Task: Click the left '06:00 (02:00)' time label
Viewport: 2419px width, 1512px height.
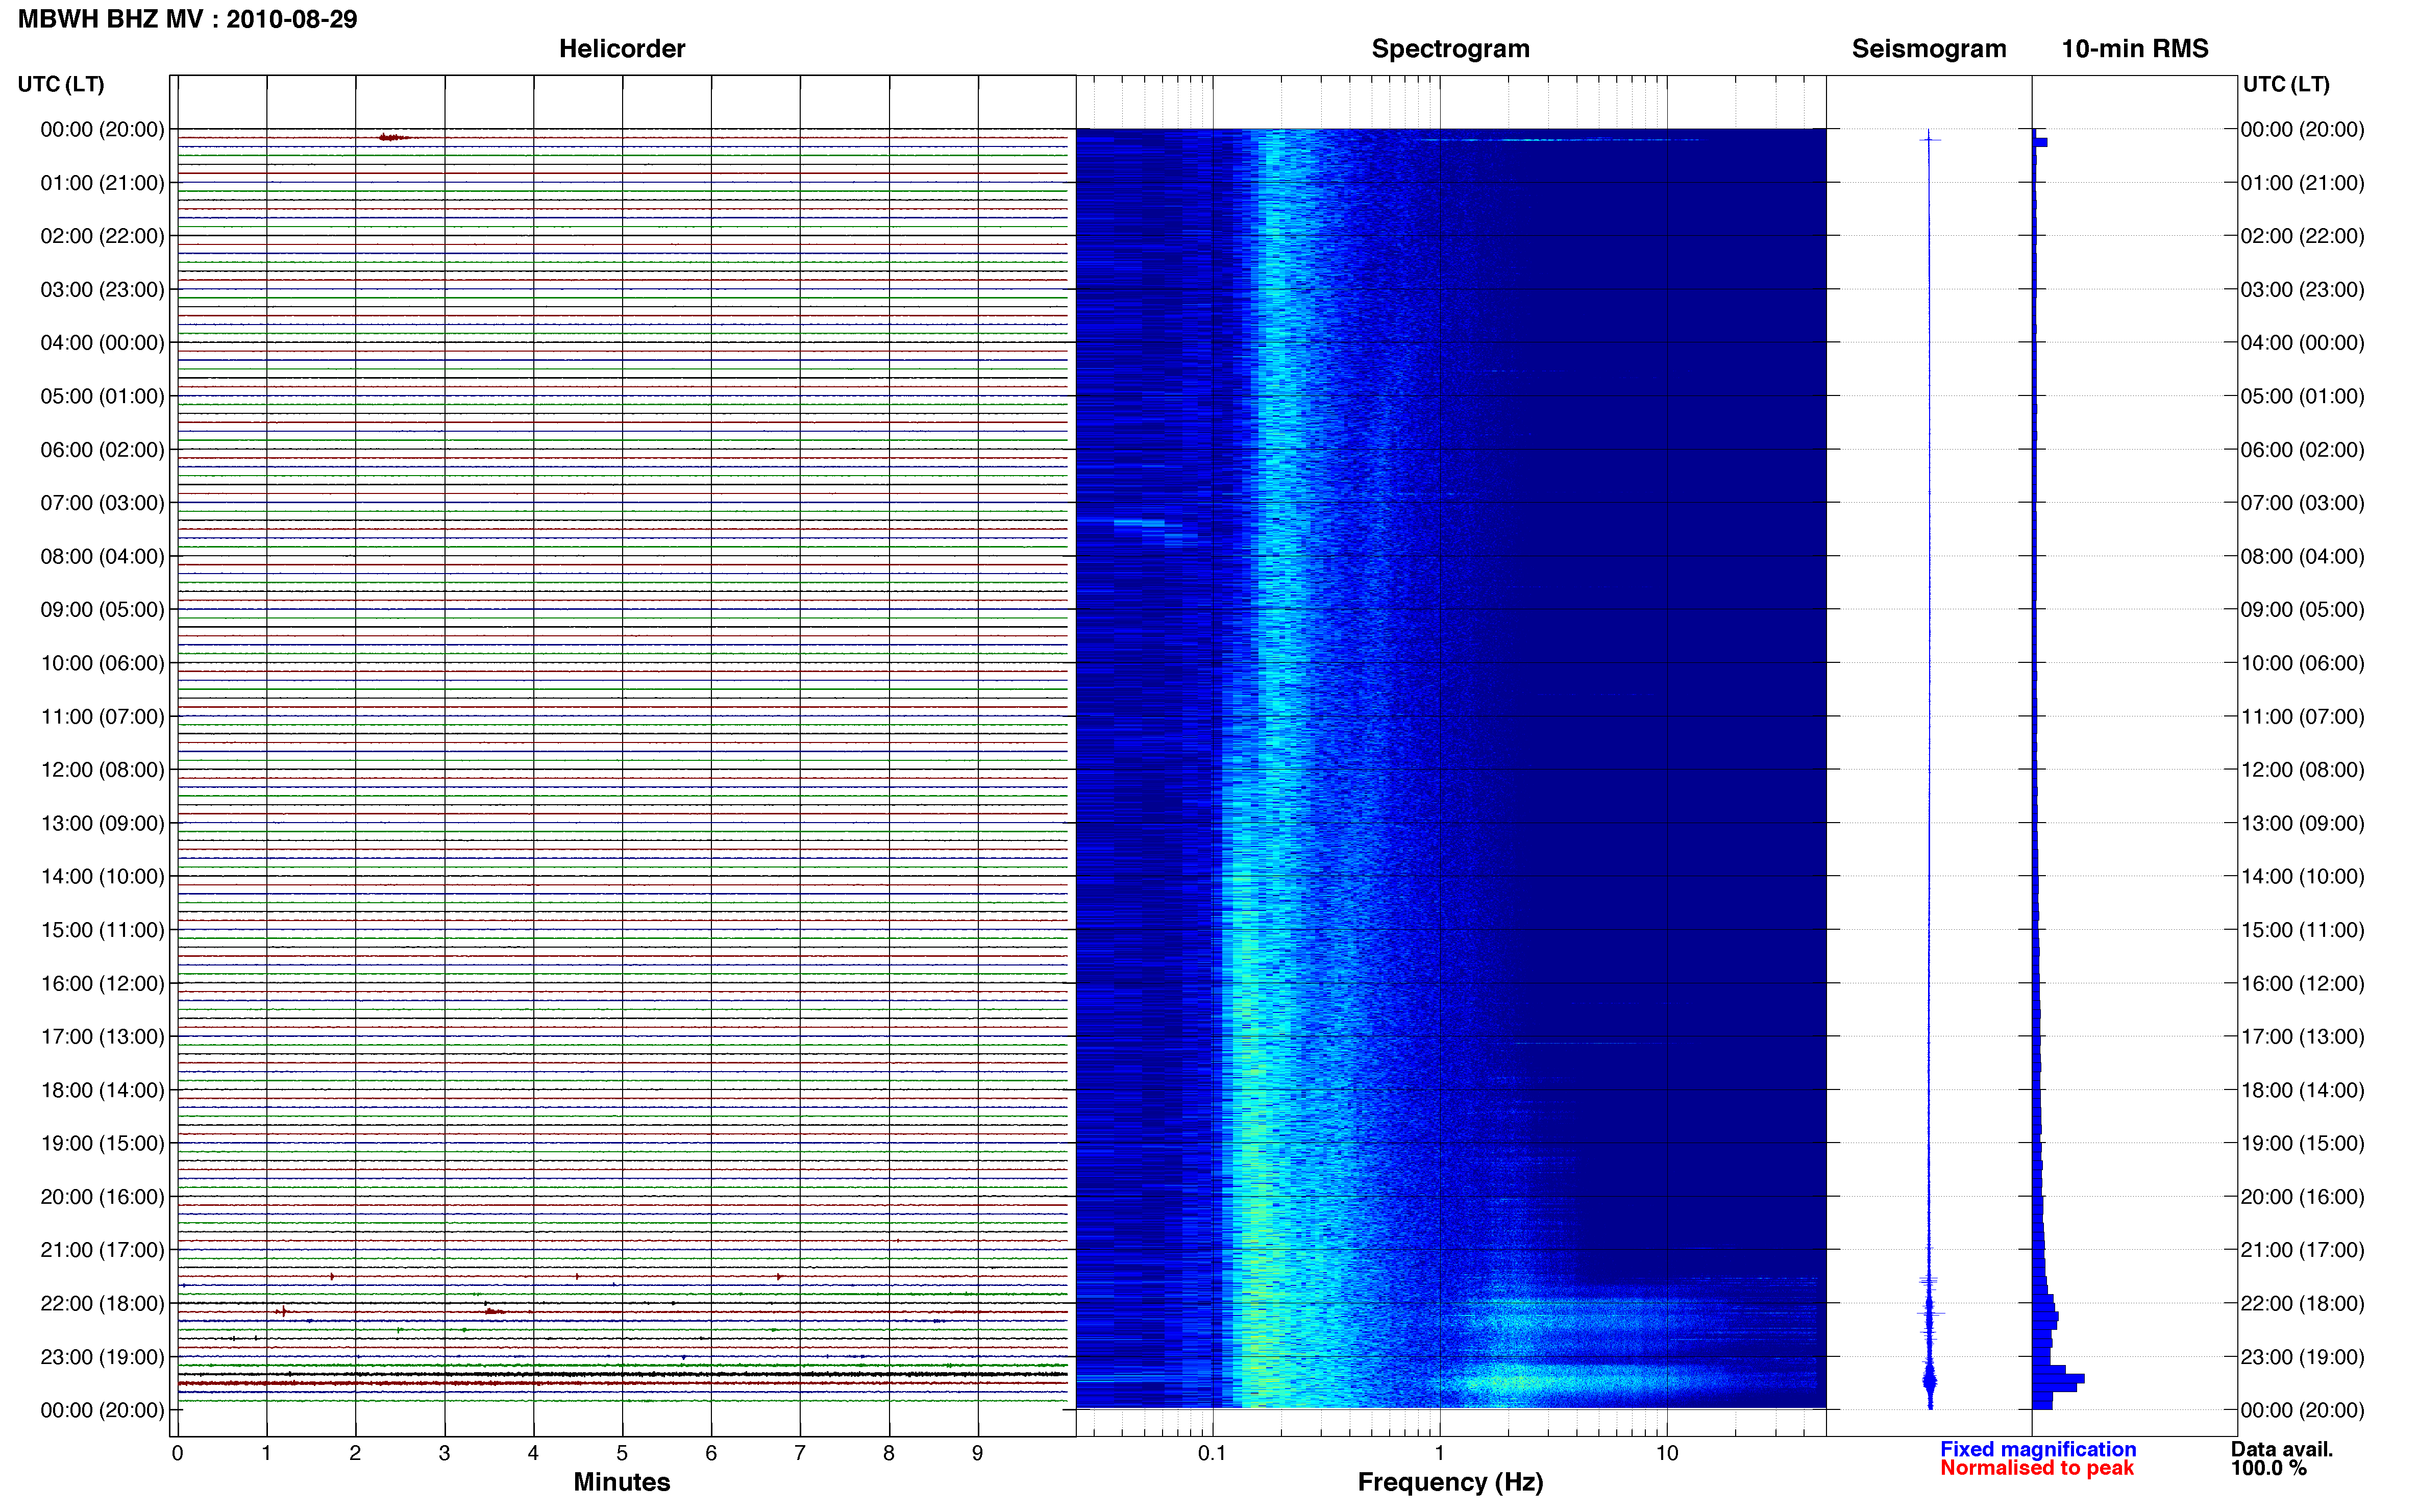Action: point(102,450)
